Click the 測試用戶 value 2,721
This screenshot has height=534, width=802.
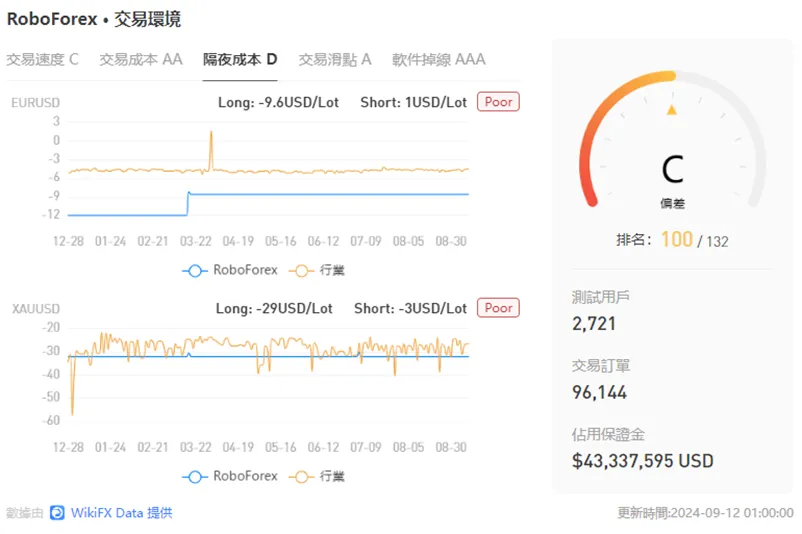tap(594, 324)
